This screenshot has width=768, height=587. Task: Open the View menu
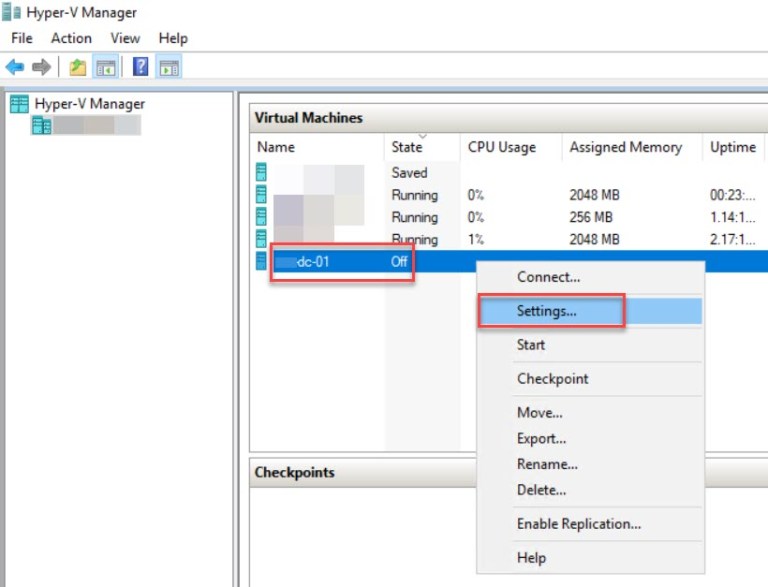coord(125,38)
